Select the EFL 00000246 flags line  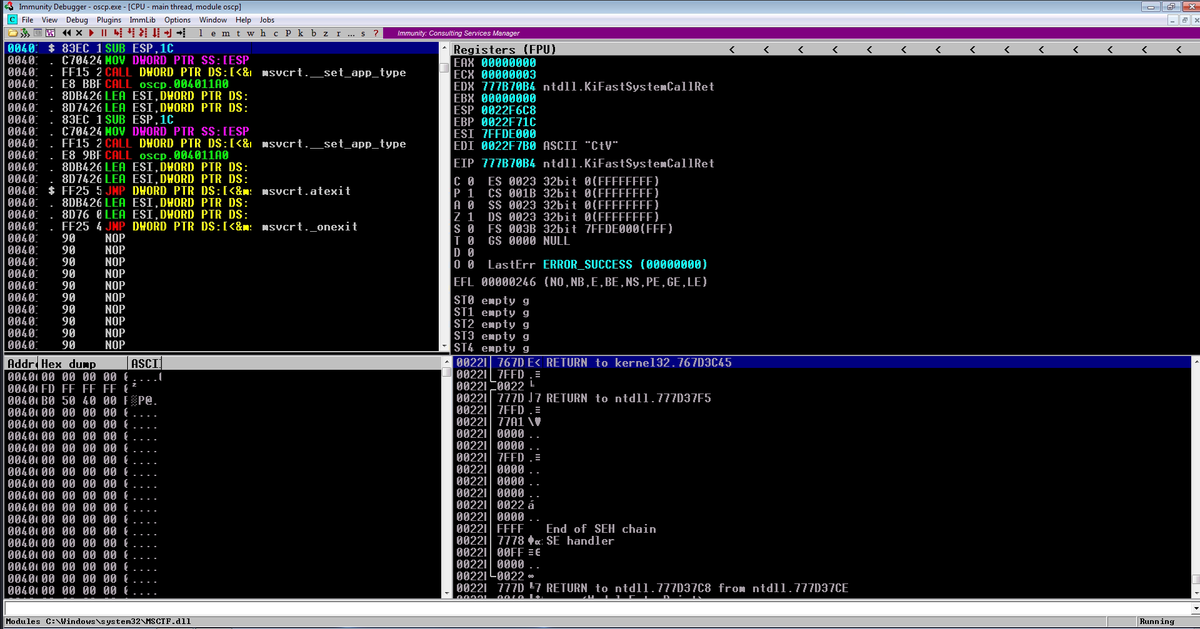point(581,283)
